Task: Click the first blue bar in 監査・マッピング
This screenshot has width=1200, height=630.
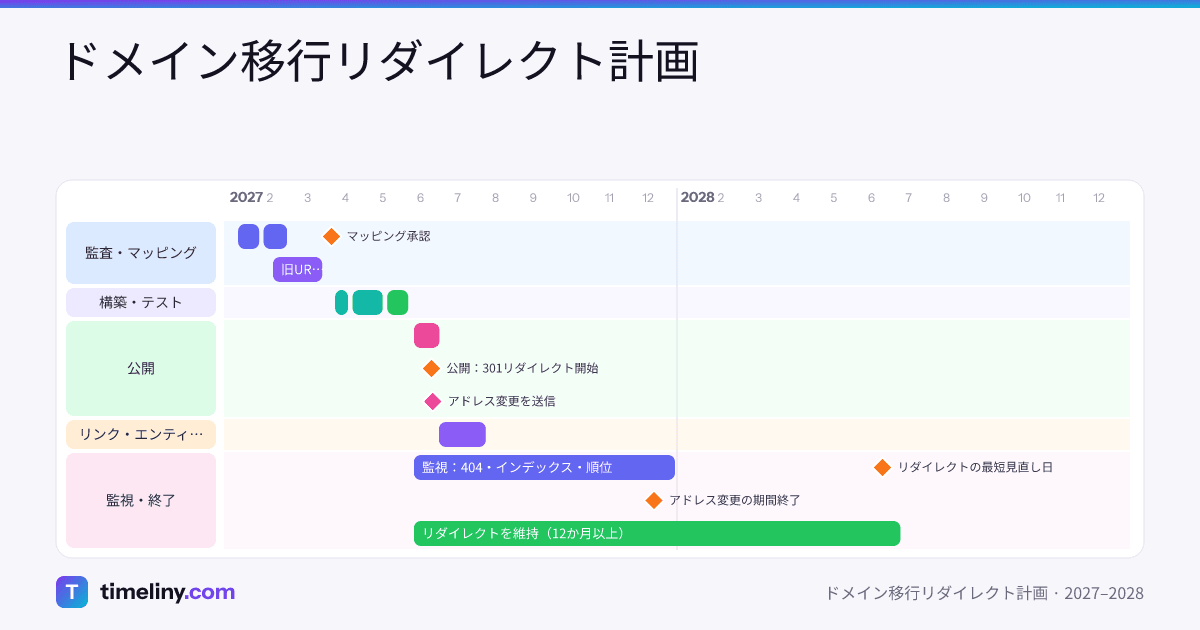Action: coord(249,236)
